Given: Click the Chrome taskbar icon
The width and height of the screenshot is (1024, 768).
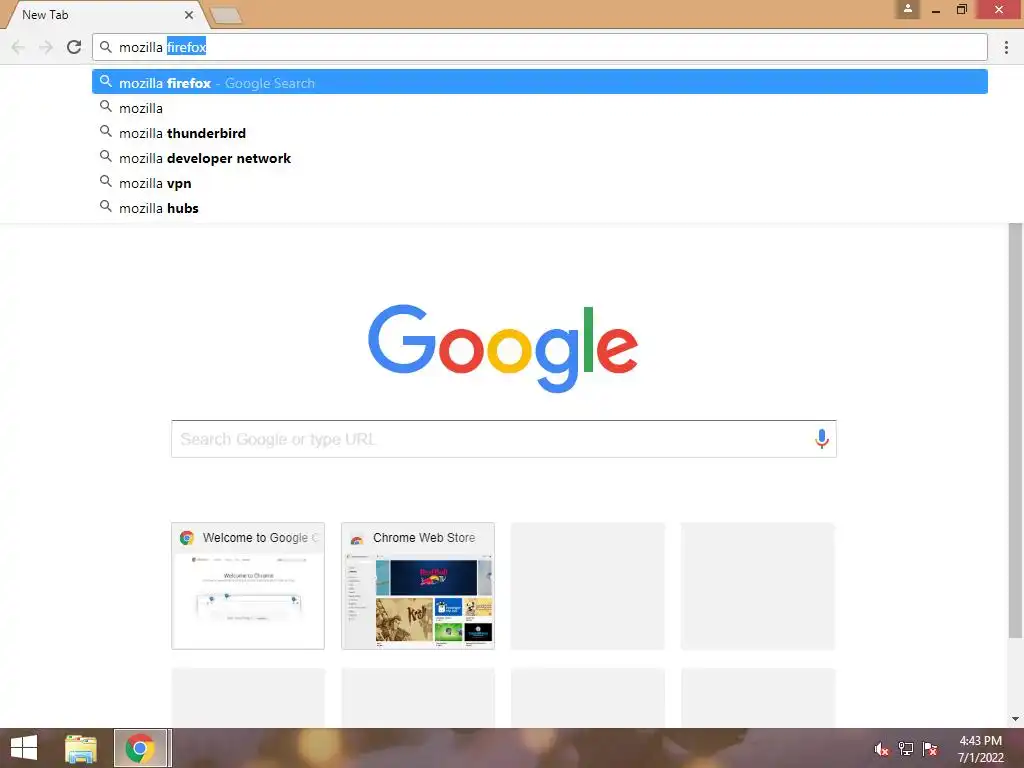Looking at the screenshot, I should (x=140, y=748).
